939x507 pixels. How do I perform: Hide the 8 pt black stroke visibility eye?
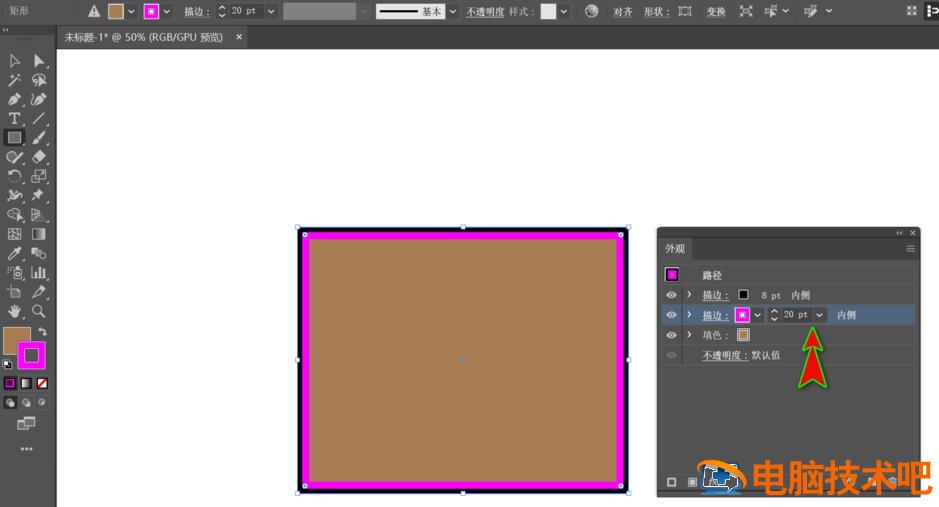coord(671,295)
